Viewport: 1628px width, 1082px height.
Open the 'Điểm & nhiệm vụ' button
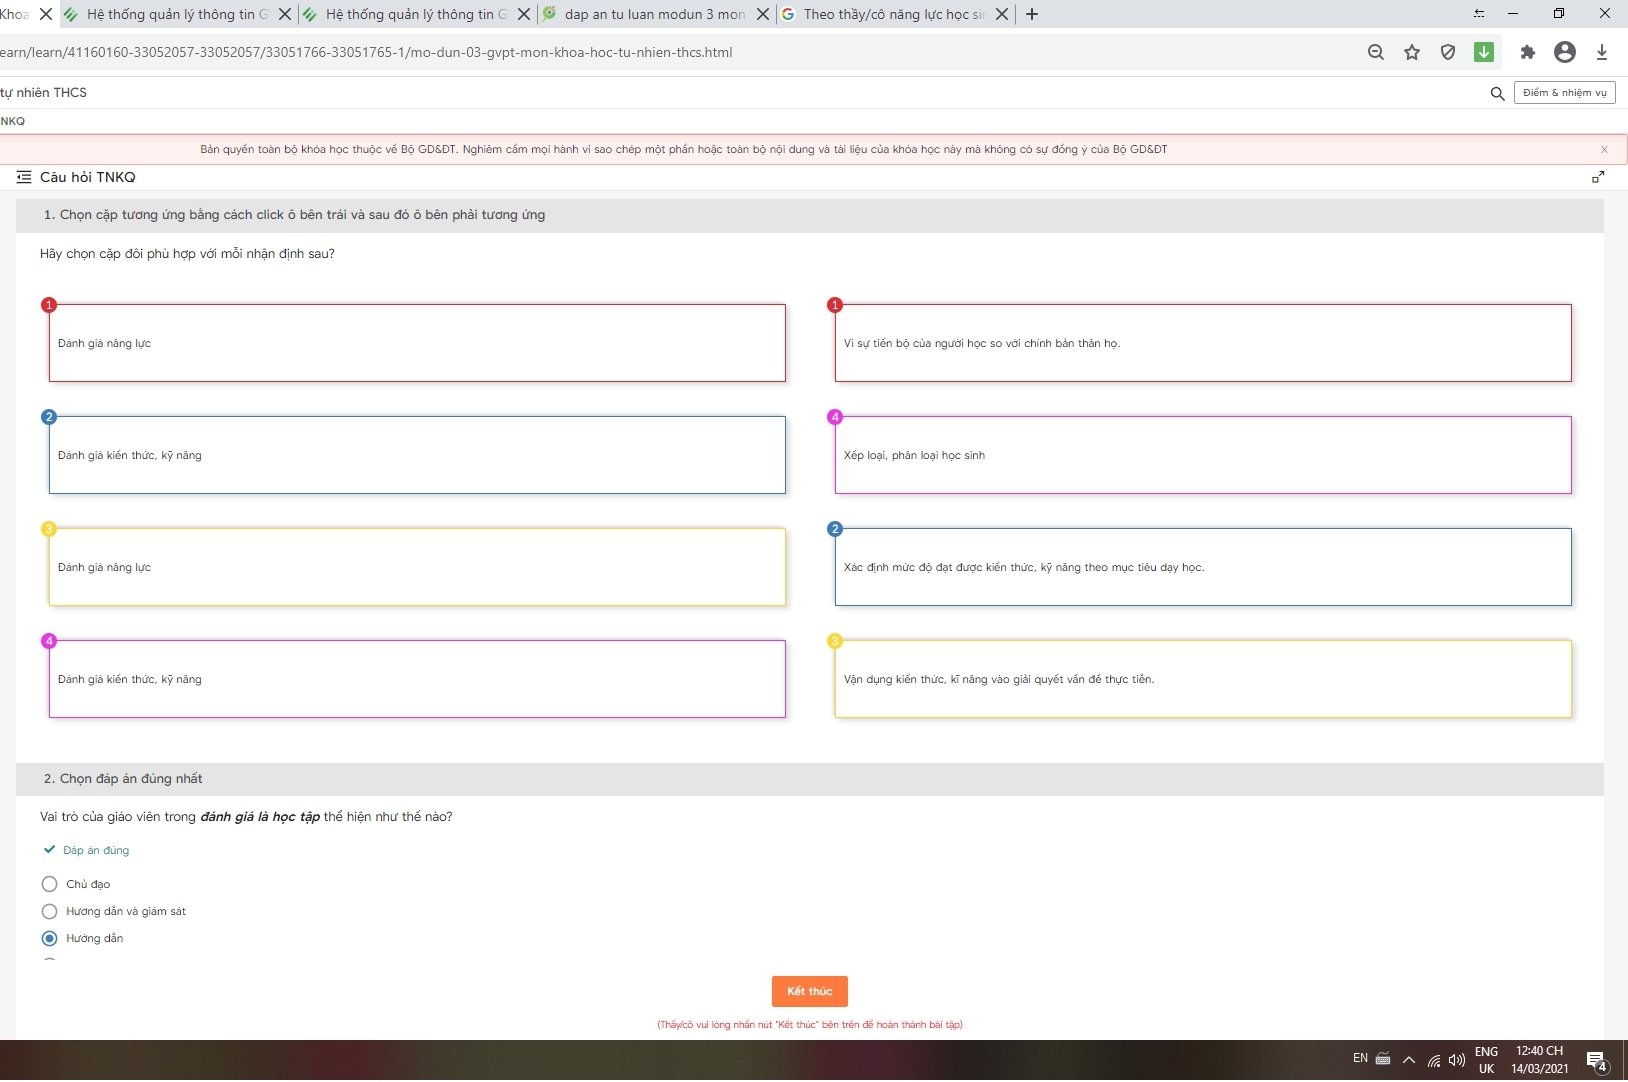1564,93
